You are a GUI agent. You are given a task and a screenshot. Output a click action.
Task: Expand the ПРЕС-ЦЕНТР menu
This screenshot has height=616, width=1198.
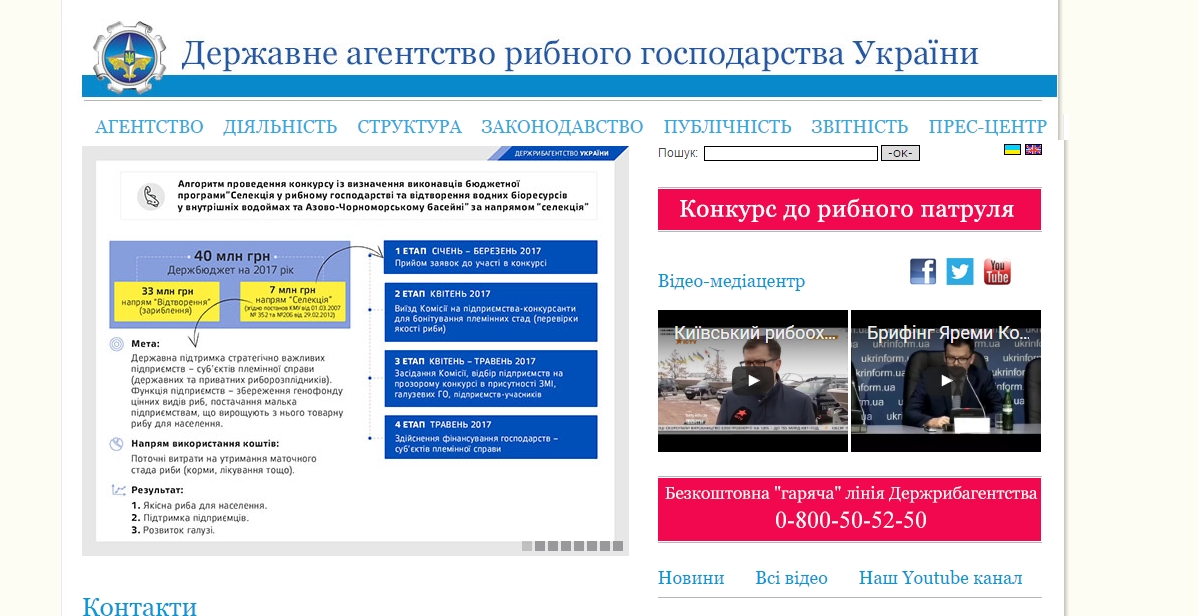[987, 127]
